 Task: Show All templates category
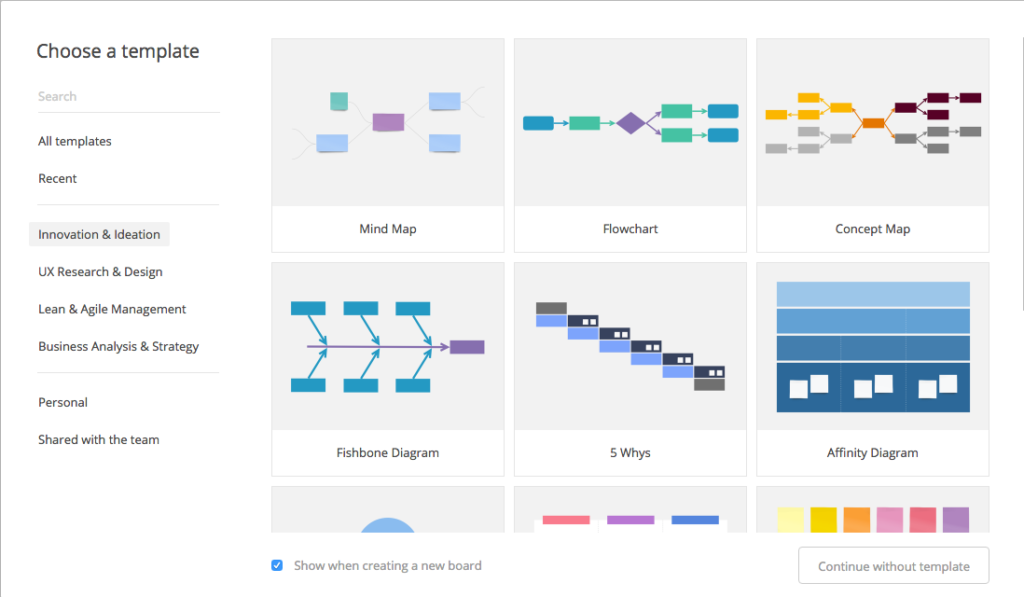(x=74, y=141)
